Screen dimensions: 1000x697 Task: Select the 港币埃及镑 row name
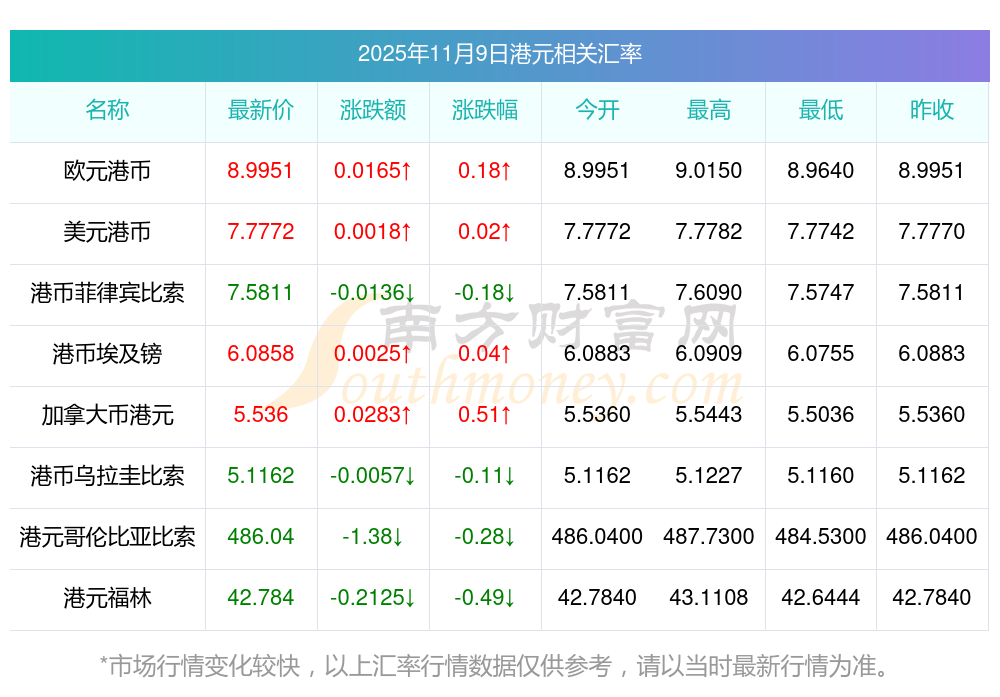(107, 353)
